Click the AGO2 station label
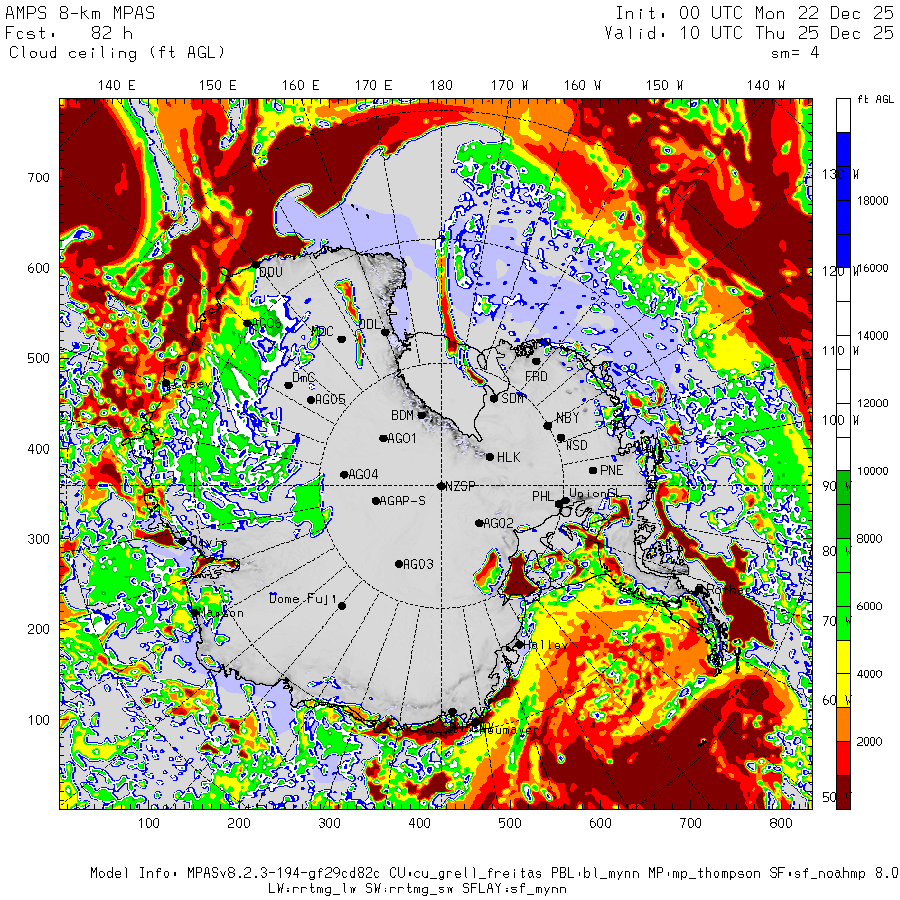This screenshot has height=900, width=900. click(x=498, y=523)
